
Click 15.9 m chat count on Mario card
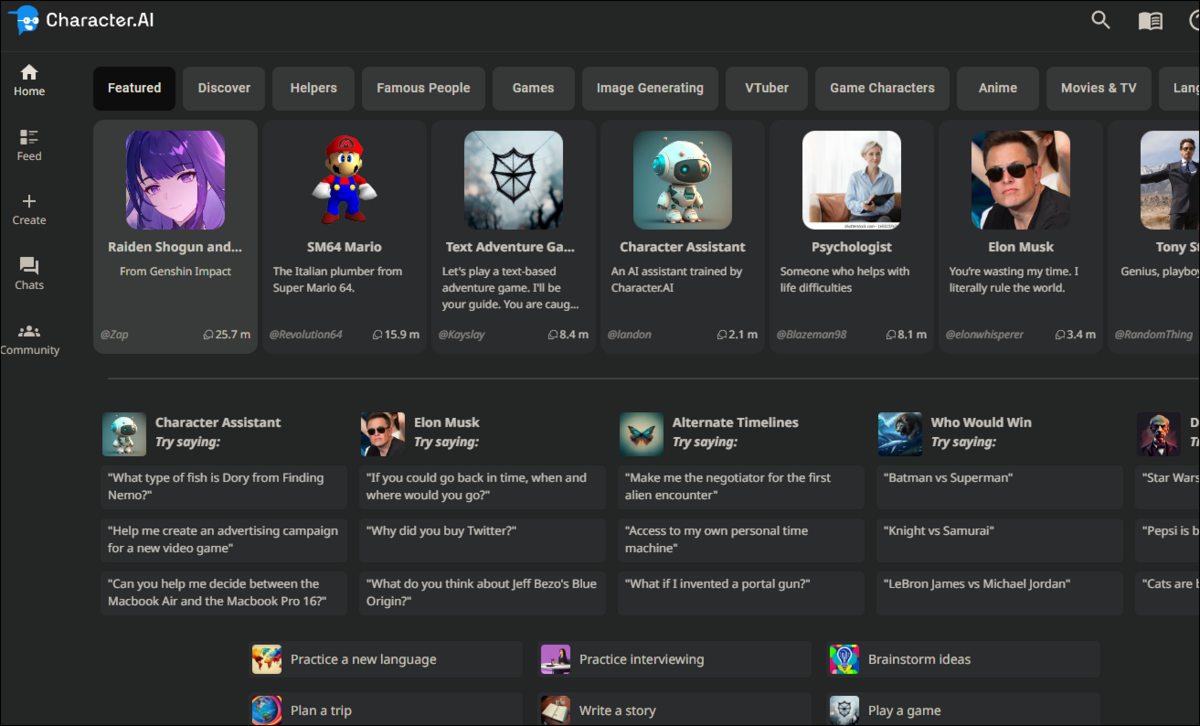pos(396,335)
